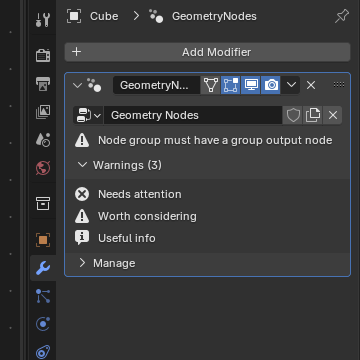Open the Scene properties tab
Viewport: 360px width, 360px height.
(x=43, y=140)
